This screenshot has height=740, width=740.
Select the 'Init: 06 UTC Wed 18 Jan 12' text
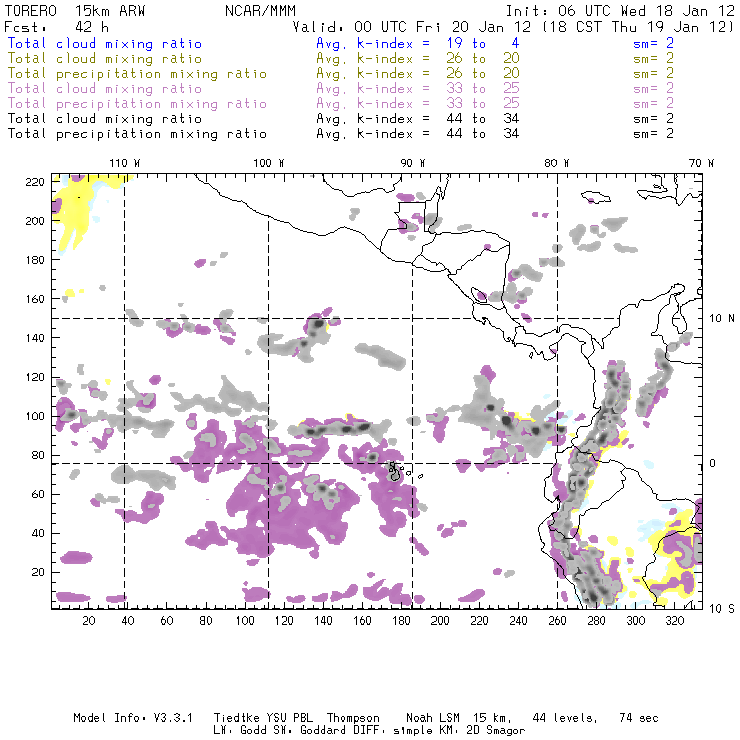coord(620,11)
